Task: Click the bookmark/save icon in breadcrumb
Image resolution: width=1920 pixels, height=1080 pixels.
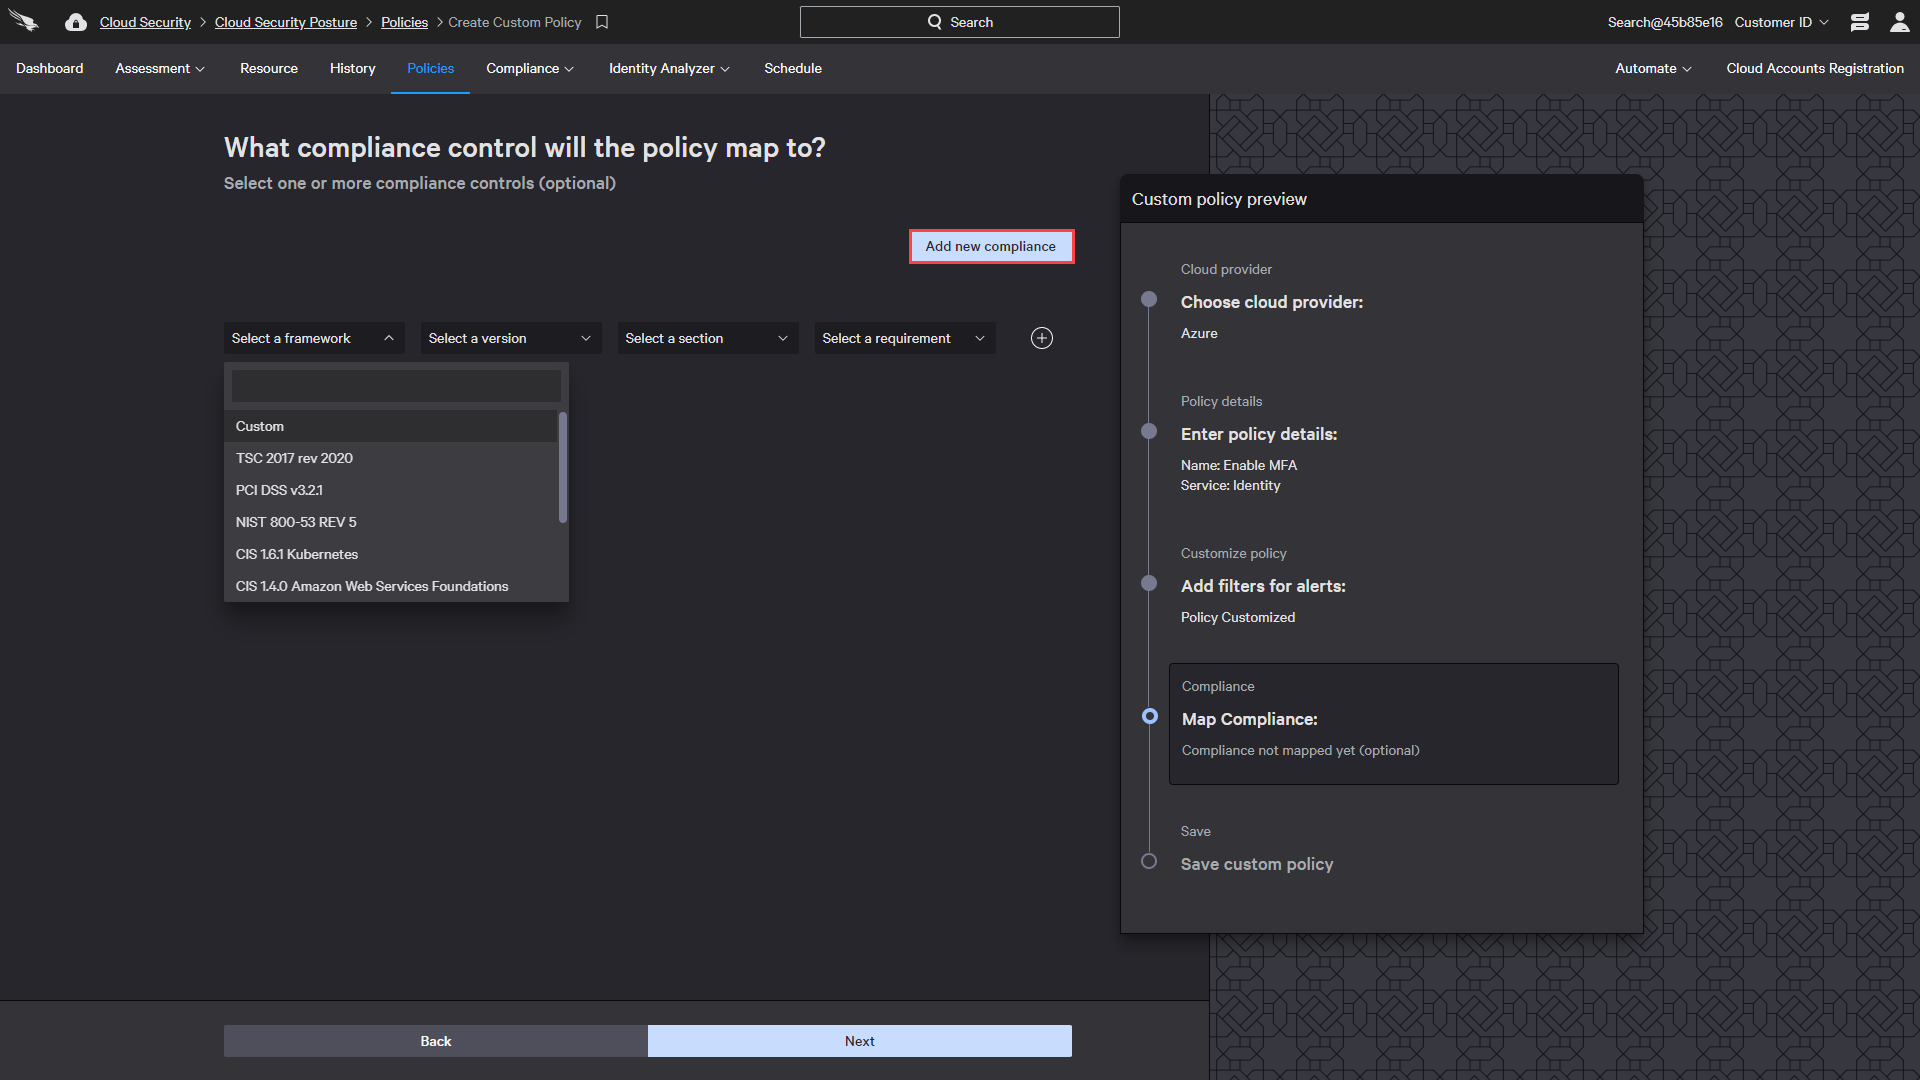Action: coord(603,21)
